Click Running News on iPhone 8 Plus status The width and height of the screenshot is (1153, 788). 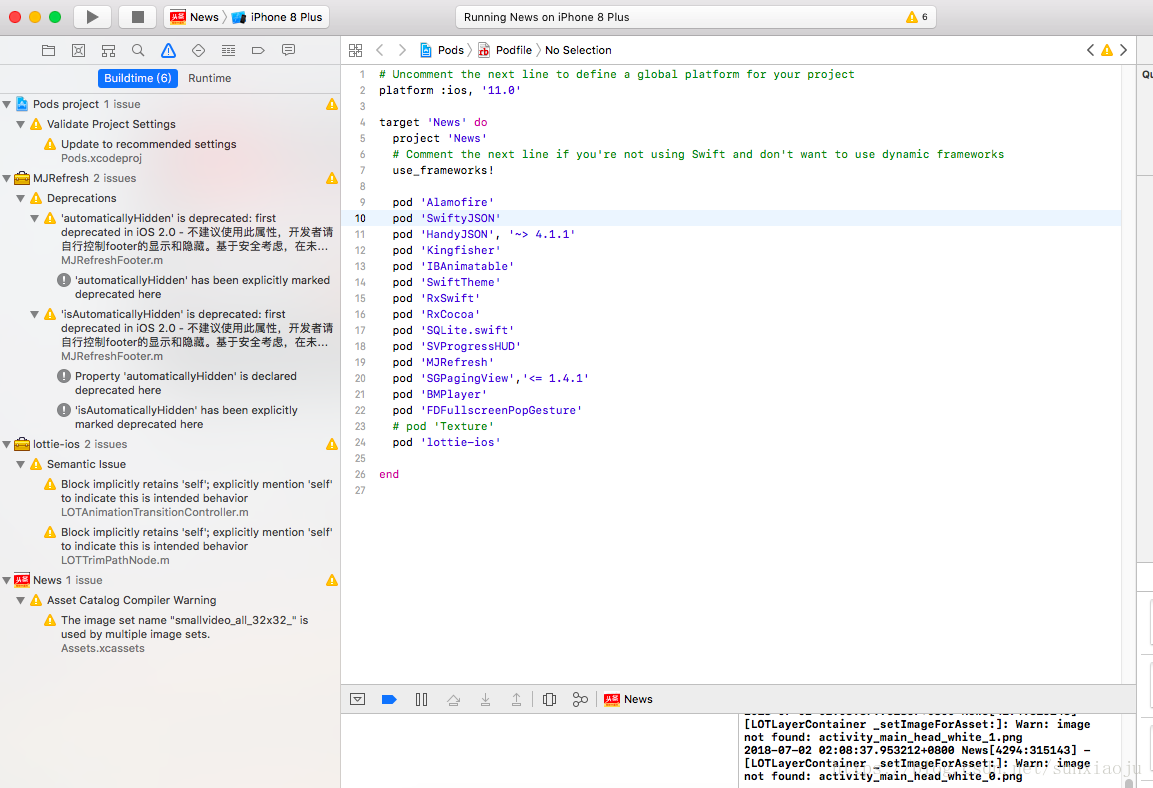tap(546, 17)
